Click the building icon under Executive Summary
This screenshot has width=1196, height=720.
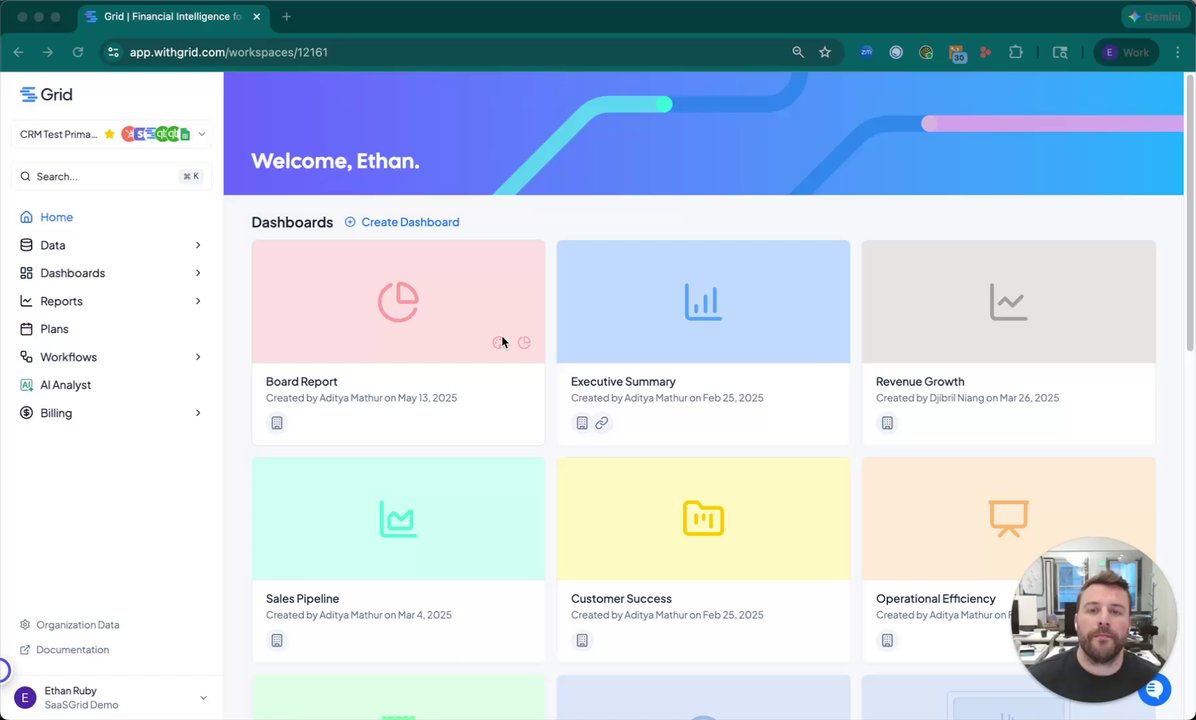point(582,423)
